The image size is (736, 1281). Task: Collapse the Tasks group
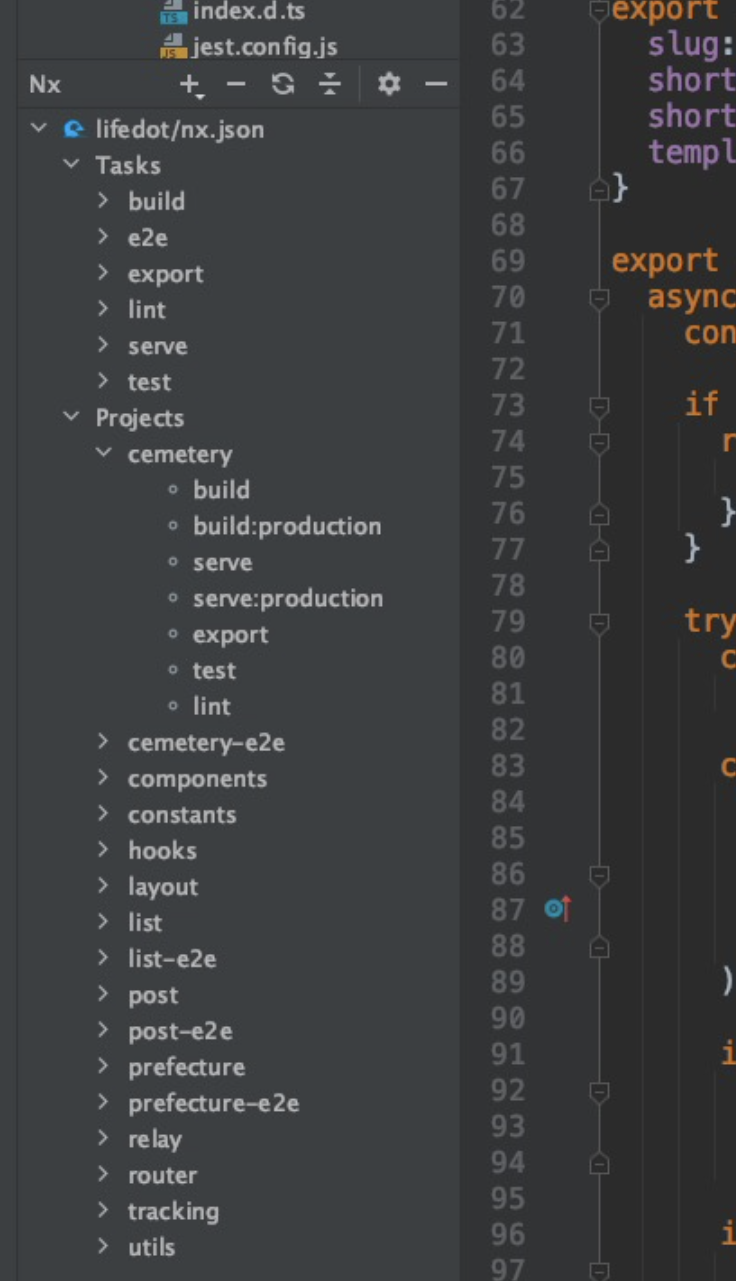71,165
